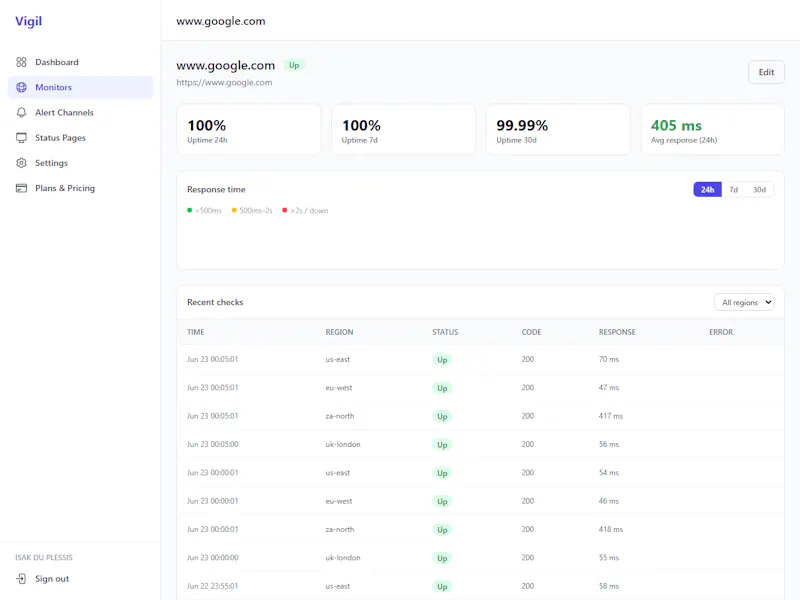The height and width of the screenshot is (600, 800).
Task: Go to Monitors in the sidebar
Action: (x=81, y=87)
